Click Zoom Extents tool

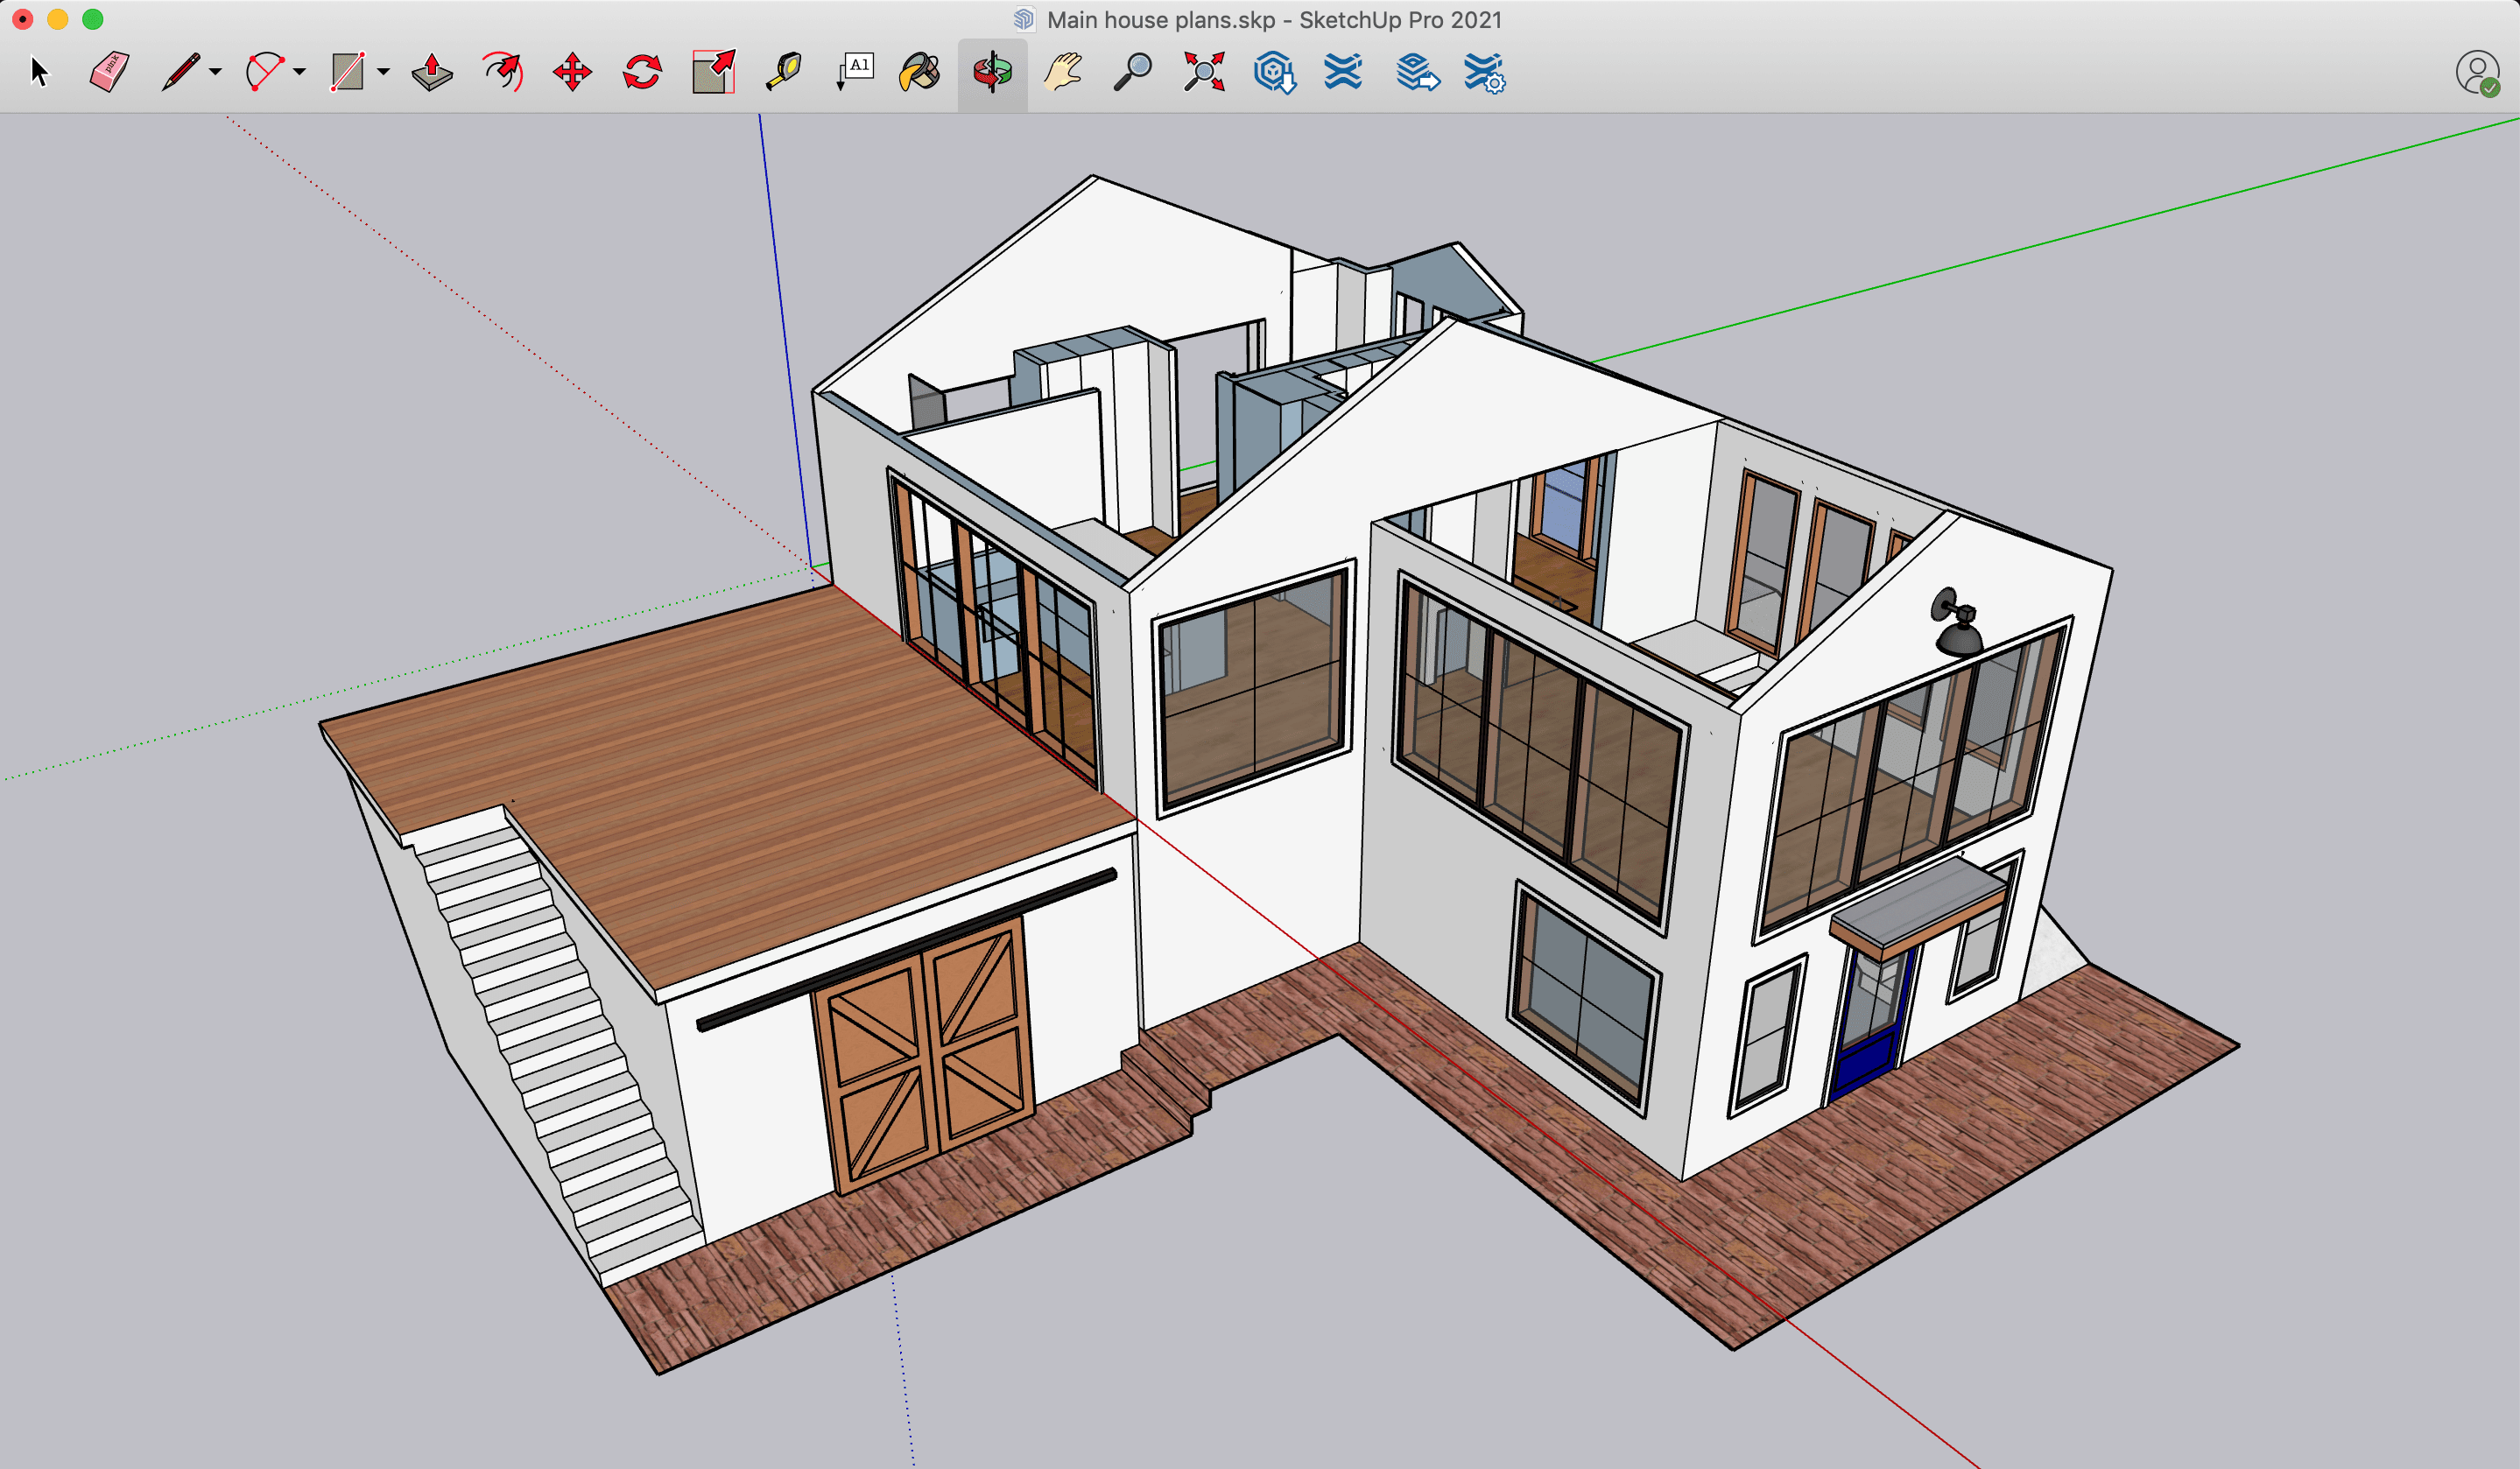pos(1204,72)
